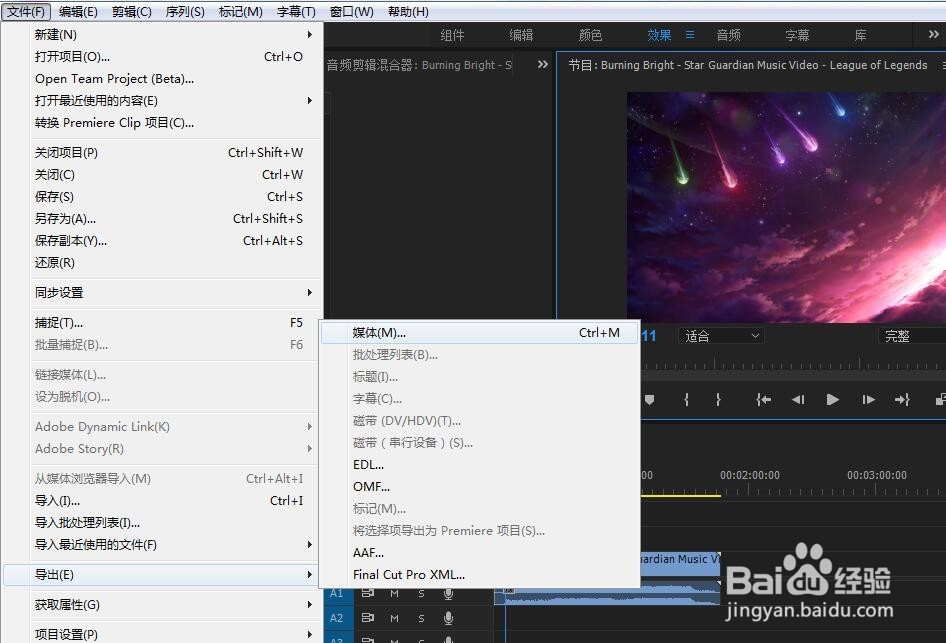The height and width of the screenshot is (643, 946).
Task: Click the Mark Out brace icon
Action: tap(718, 399)
